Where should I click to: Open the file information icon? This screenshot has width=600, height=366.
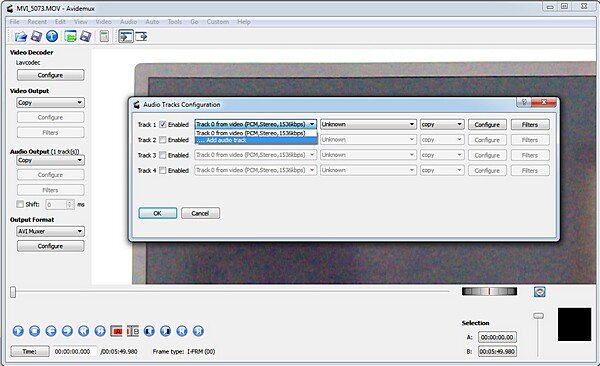[x=52, y=36]
